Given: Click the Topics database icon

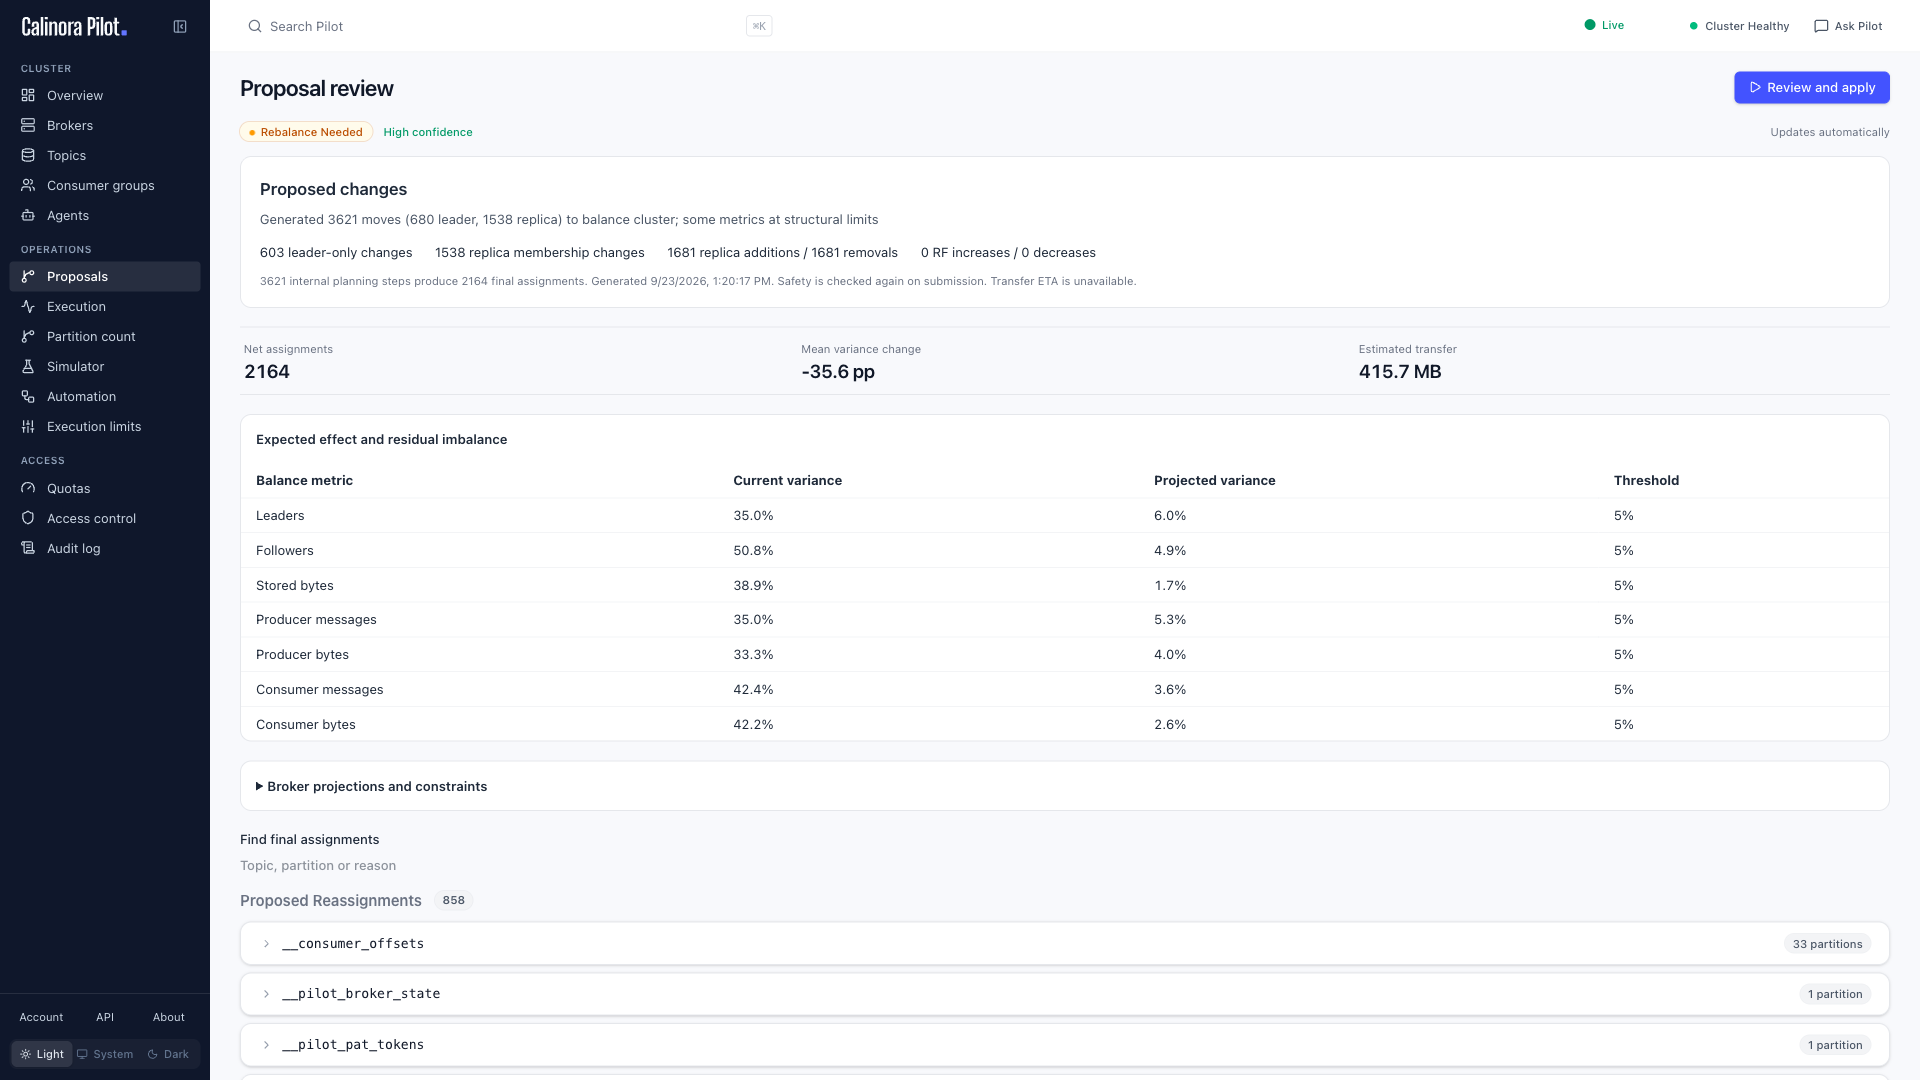Looking at the screenshot, I should coord(28,155).
